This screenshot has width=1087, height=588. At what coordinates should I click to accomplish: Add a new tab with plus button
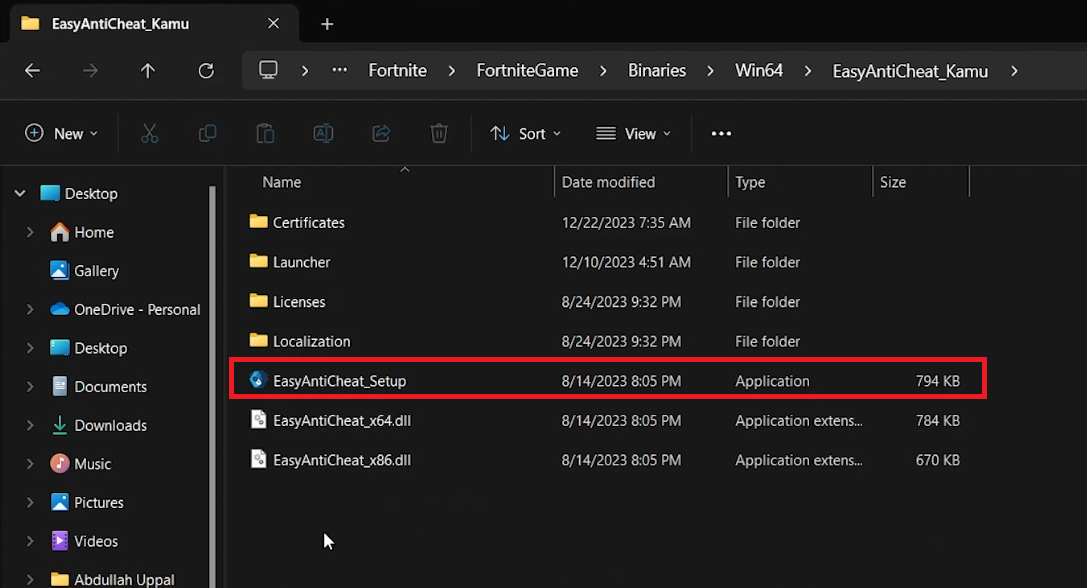[327, 24]
